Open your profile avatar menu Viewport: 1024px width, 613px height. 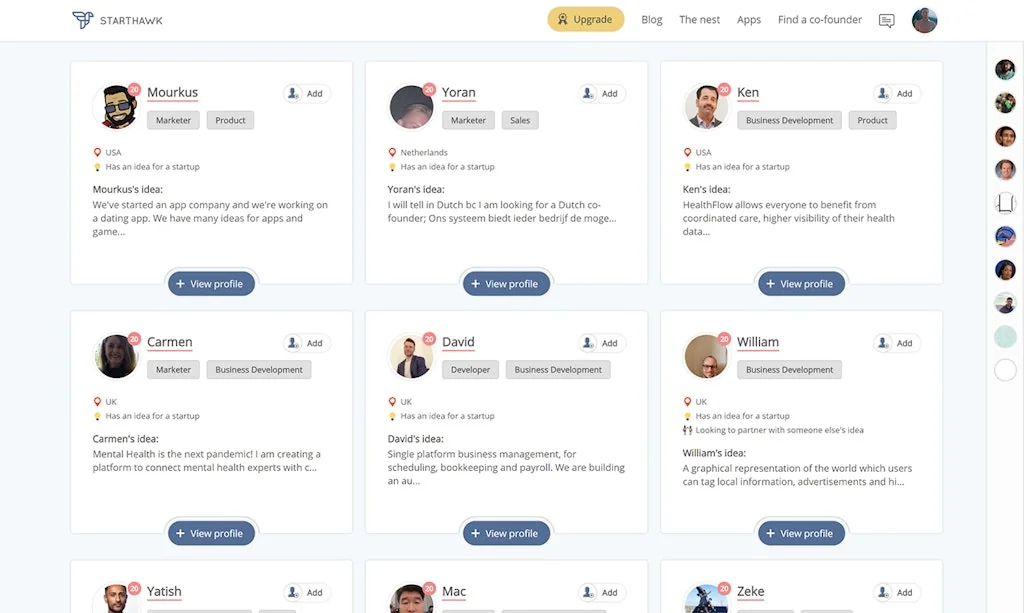coord(925,20)
